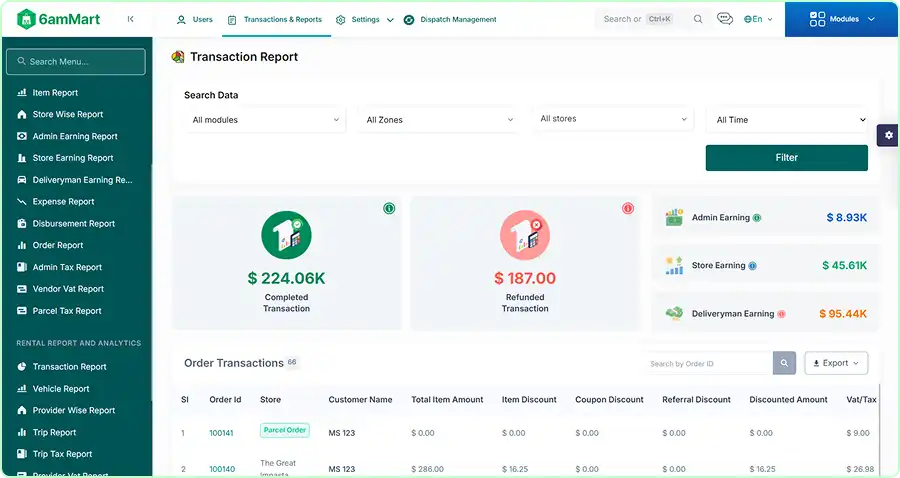Screen dimensions: 900x478
Task: Click the Completed Transaction green receipt icon
Action: pyautogui.click(x=286, y=235)
